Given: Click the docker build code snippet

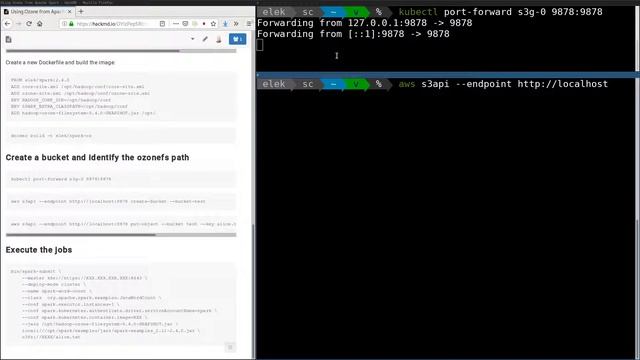Looking at the screenshot, I should tap(121, 136).
